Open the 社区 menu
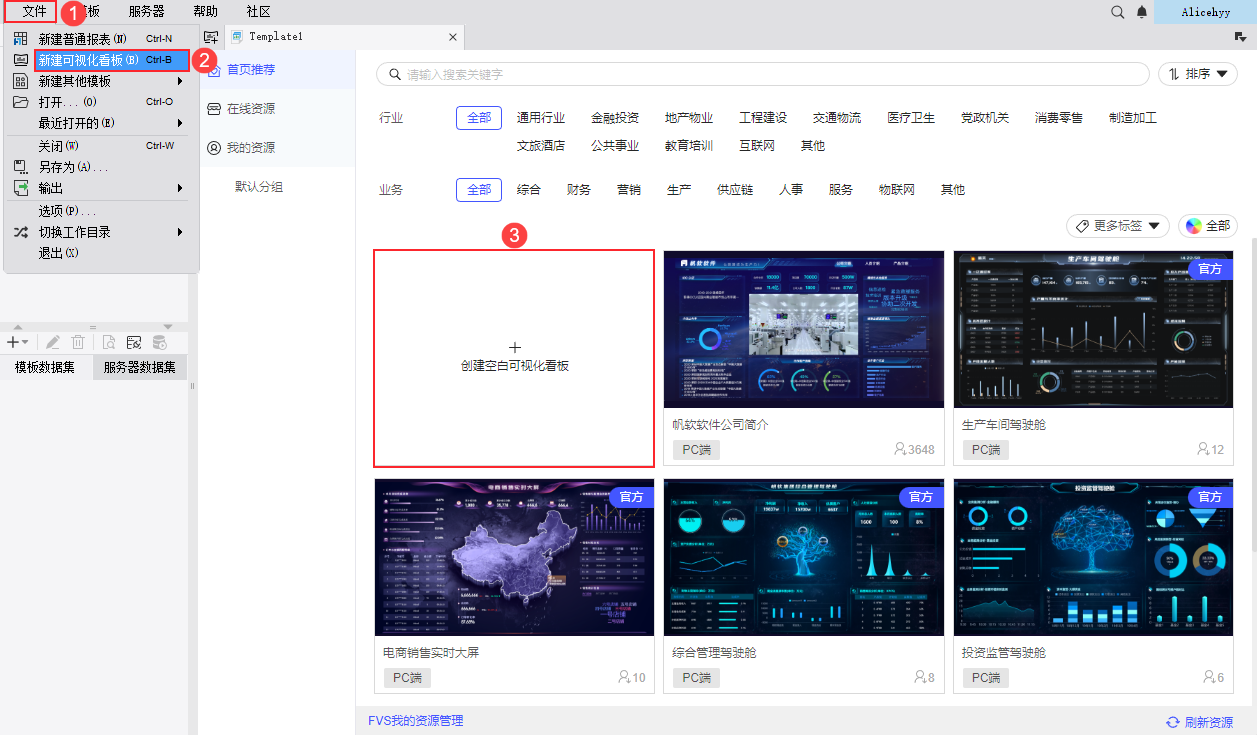The width and height of the screenshot is (1257, 735). (259, 11)
